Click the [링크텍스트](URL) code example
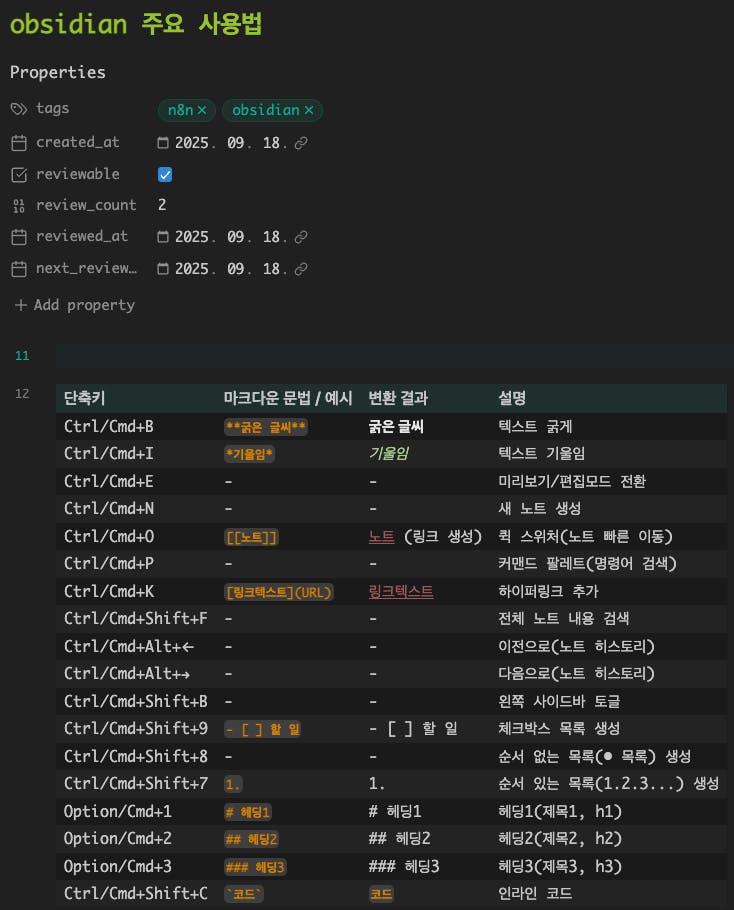 pos(279,593)
